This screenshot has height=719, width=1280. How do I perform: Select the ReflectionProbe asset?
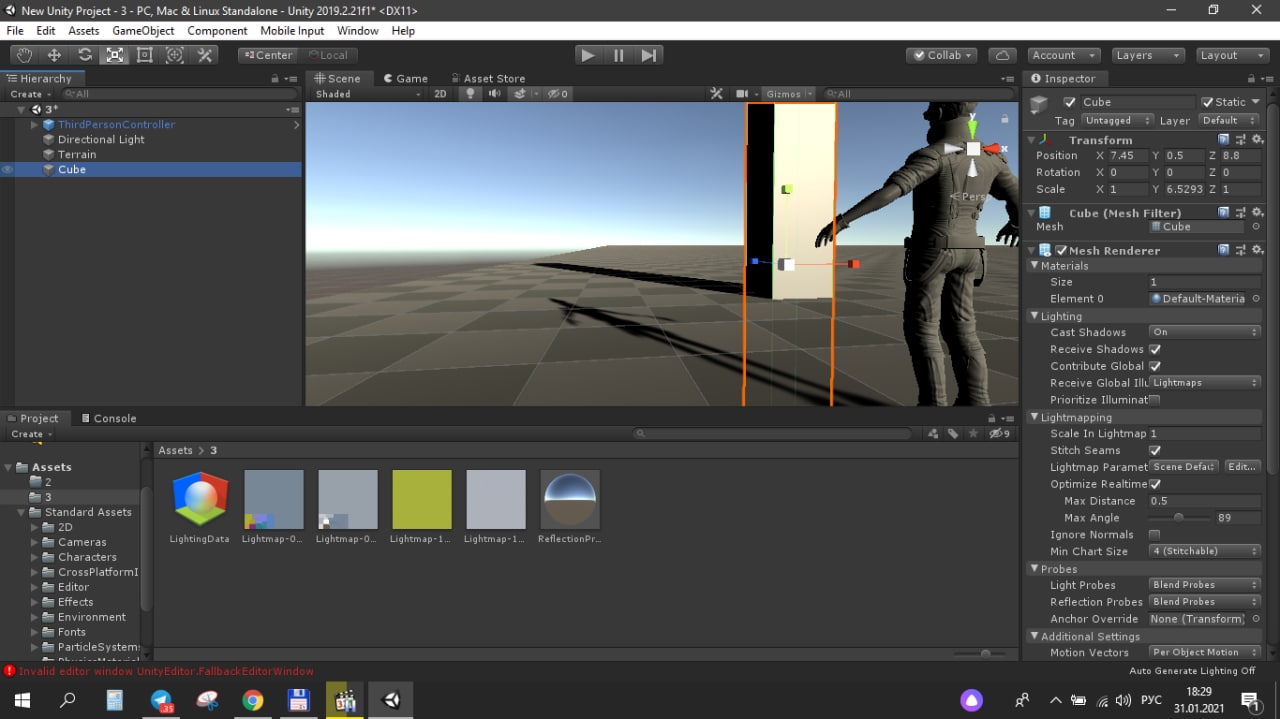coord(570,507)
